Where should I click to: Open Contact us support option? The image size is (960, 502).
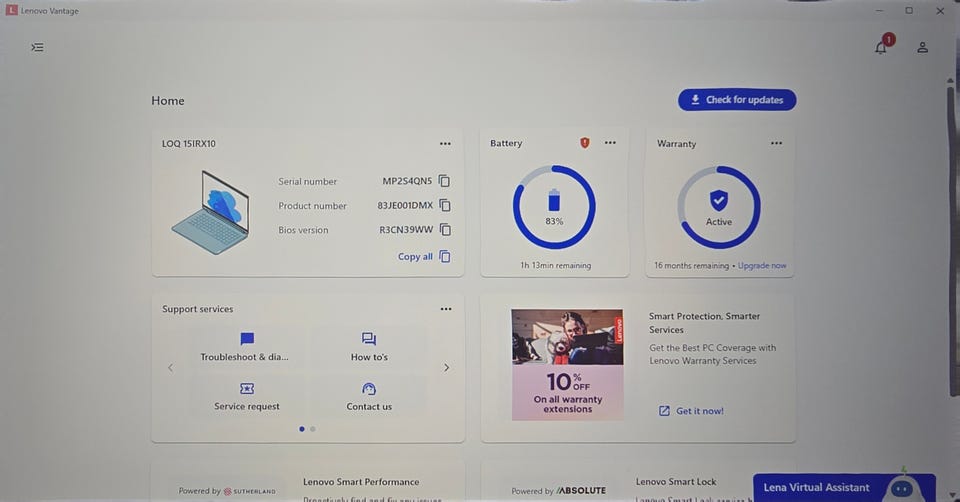tap(369, 396)
